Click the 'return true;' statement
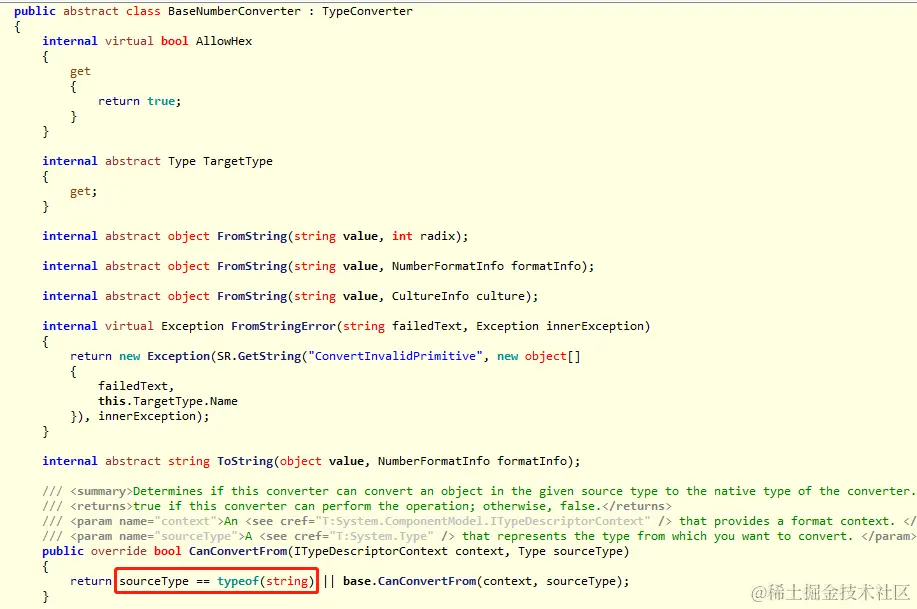 coord(140,101)
